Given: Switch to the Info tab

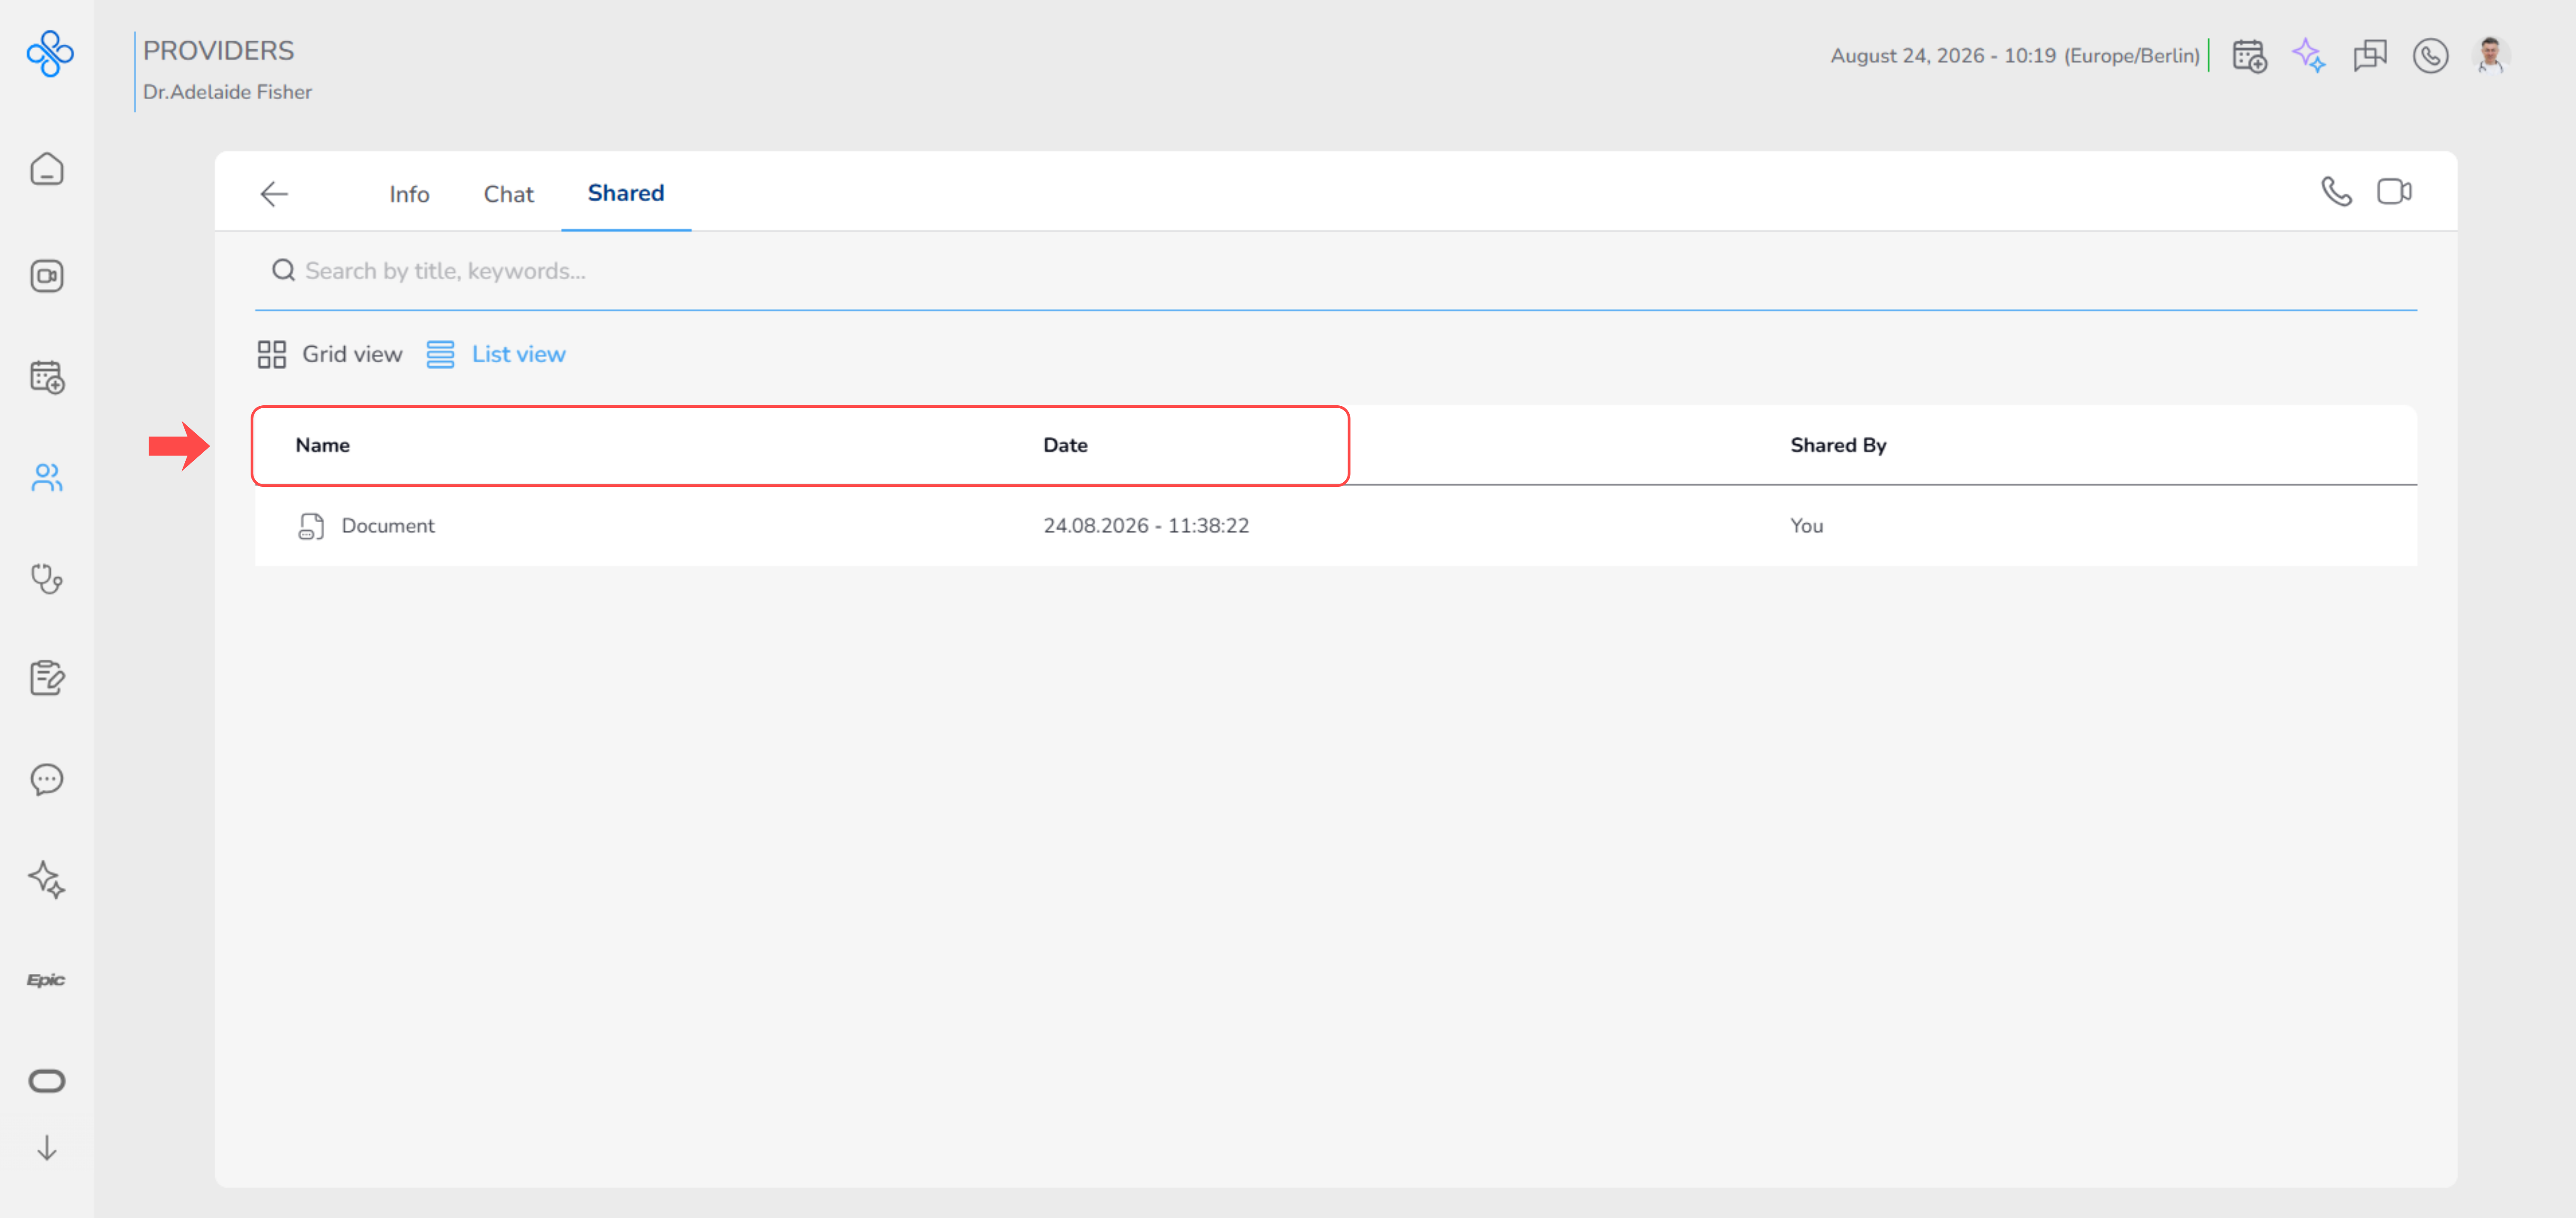Looking at the screenshot, I should click(409, 194).
